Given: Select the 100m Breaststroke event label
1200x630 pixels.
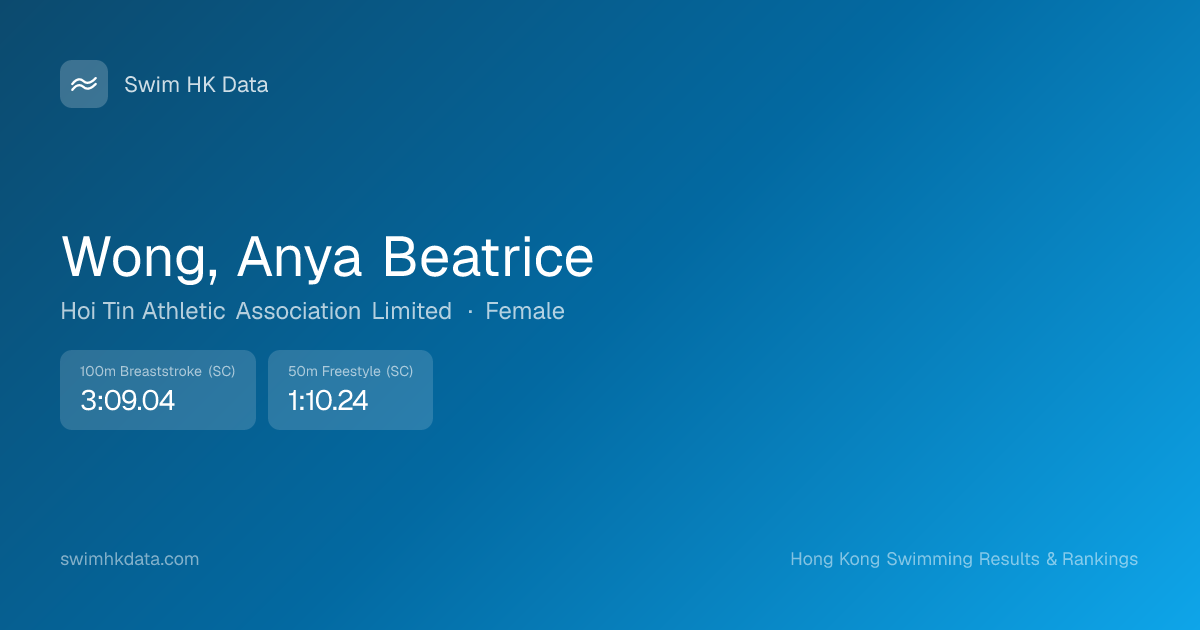Looking at the screenshot, I should click(x=141, y=371).
